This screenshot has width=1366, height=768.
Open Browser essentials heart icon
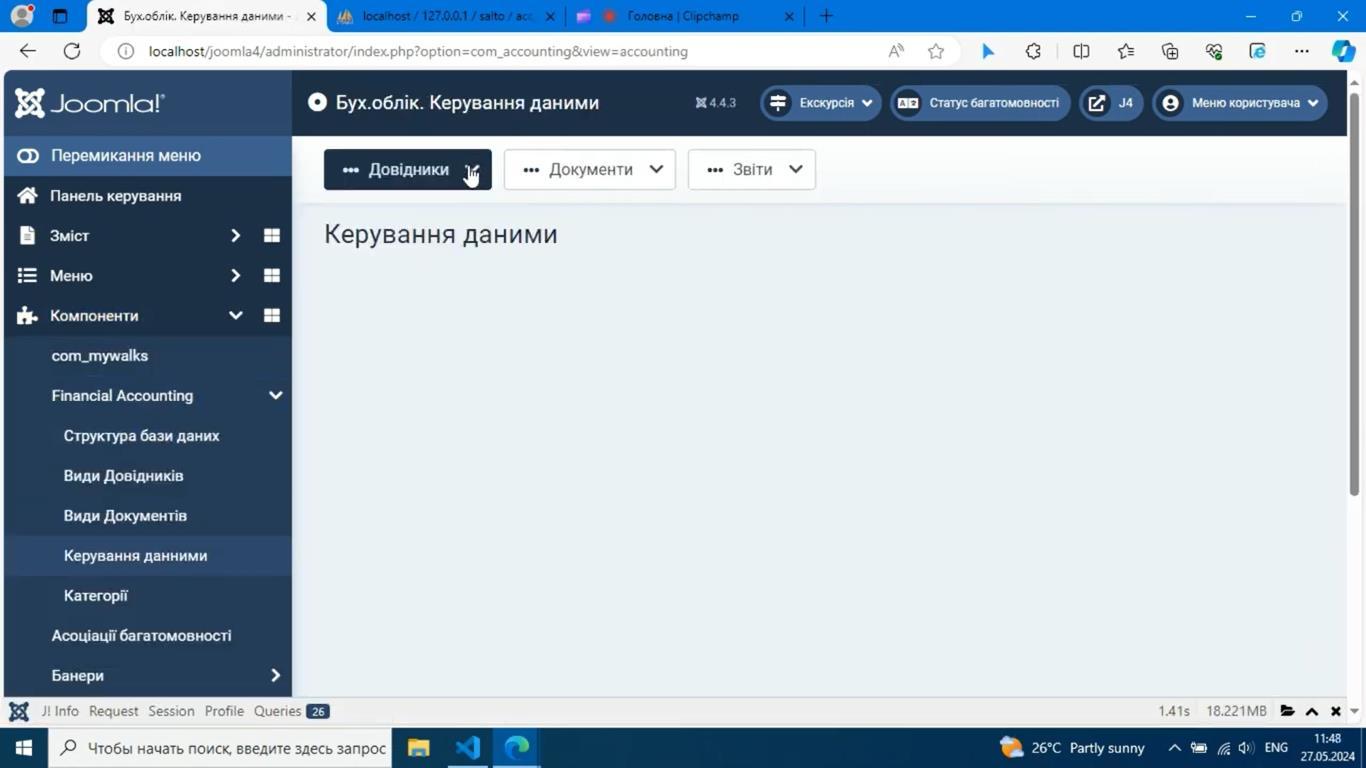(1214, 51)
